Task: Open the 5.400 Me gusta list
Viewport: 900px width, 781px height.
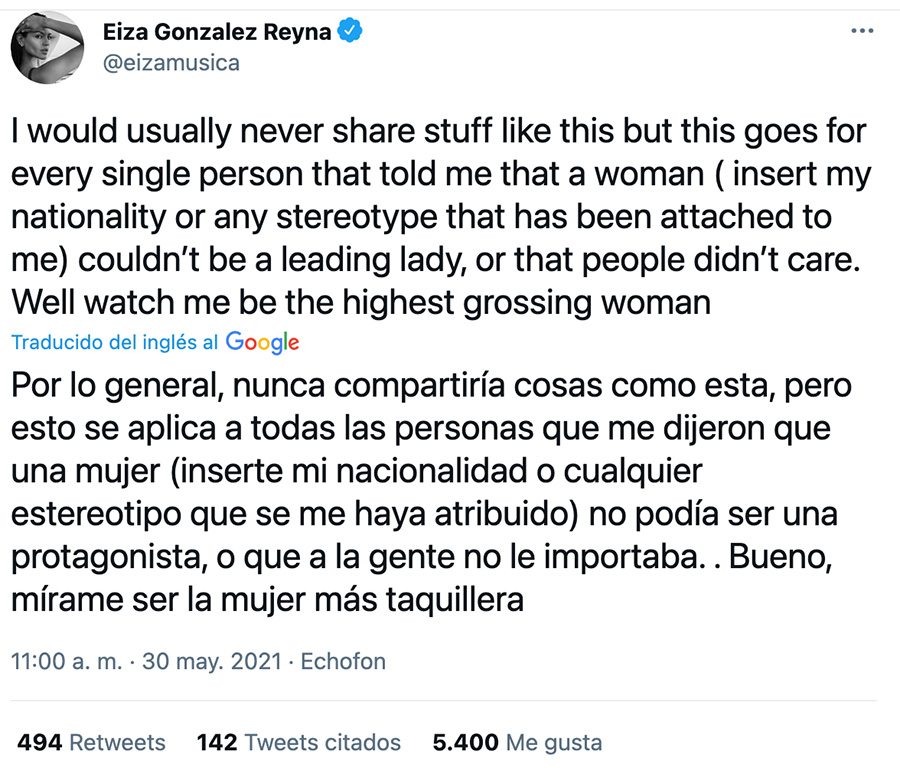Action: click(x=517, y=743)
